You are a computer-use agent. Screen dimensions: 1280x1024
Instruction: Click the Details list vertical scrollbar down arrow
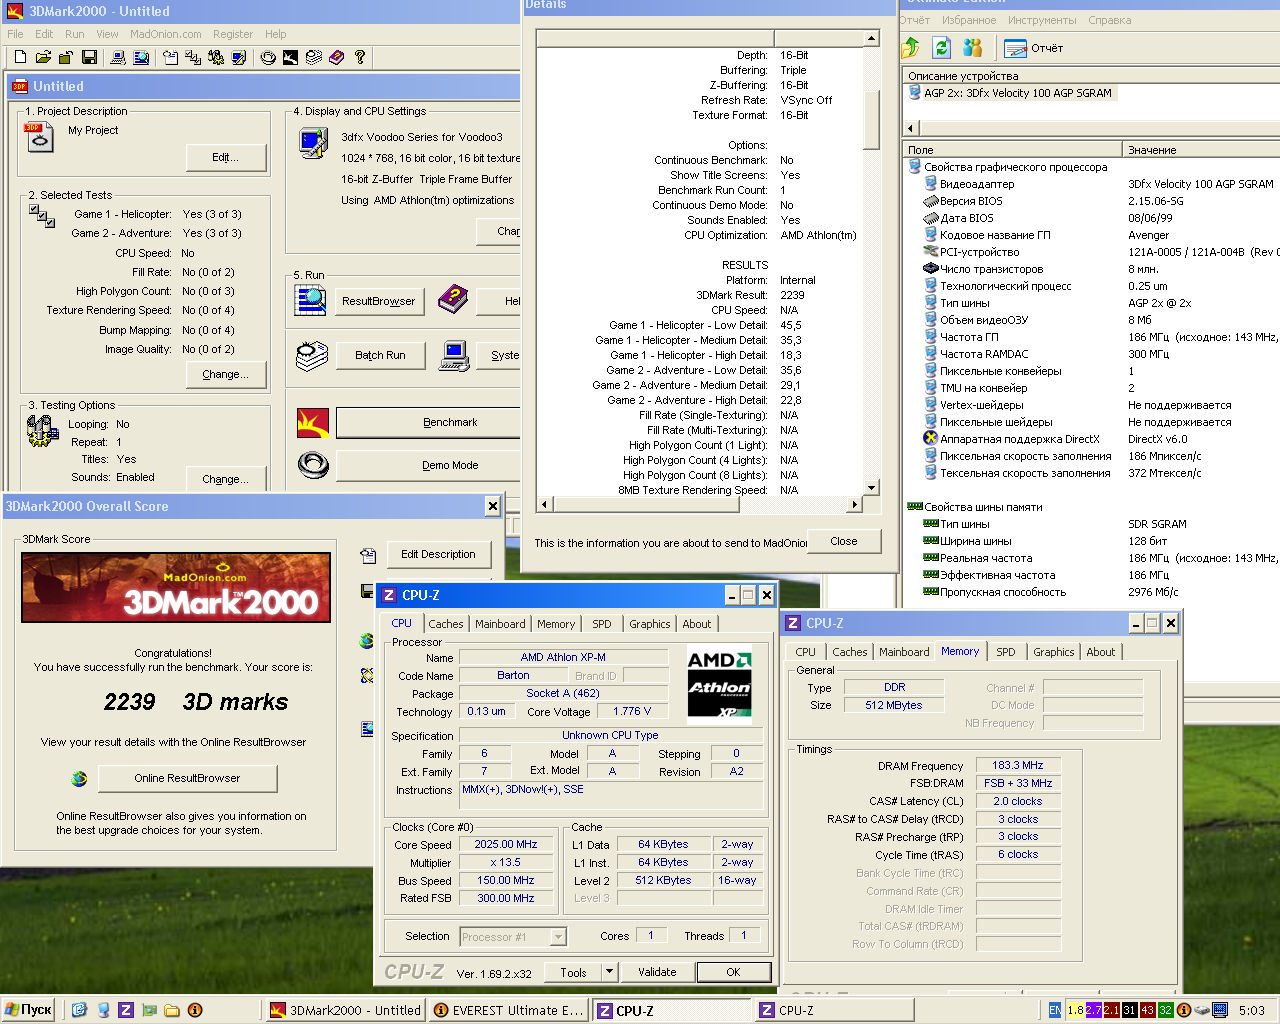click(x=871, y=488)
